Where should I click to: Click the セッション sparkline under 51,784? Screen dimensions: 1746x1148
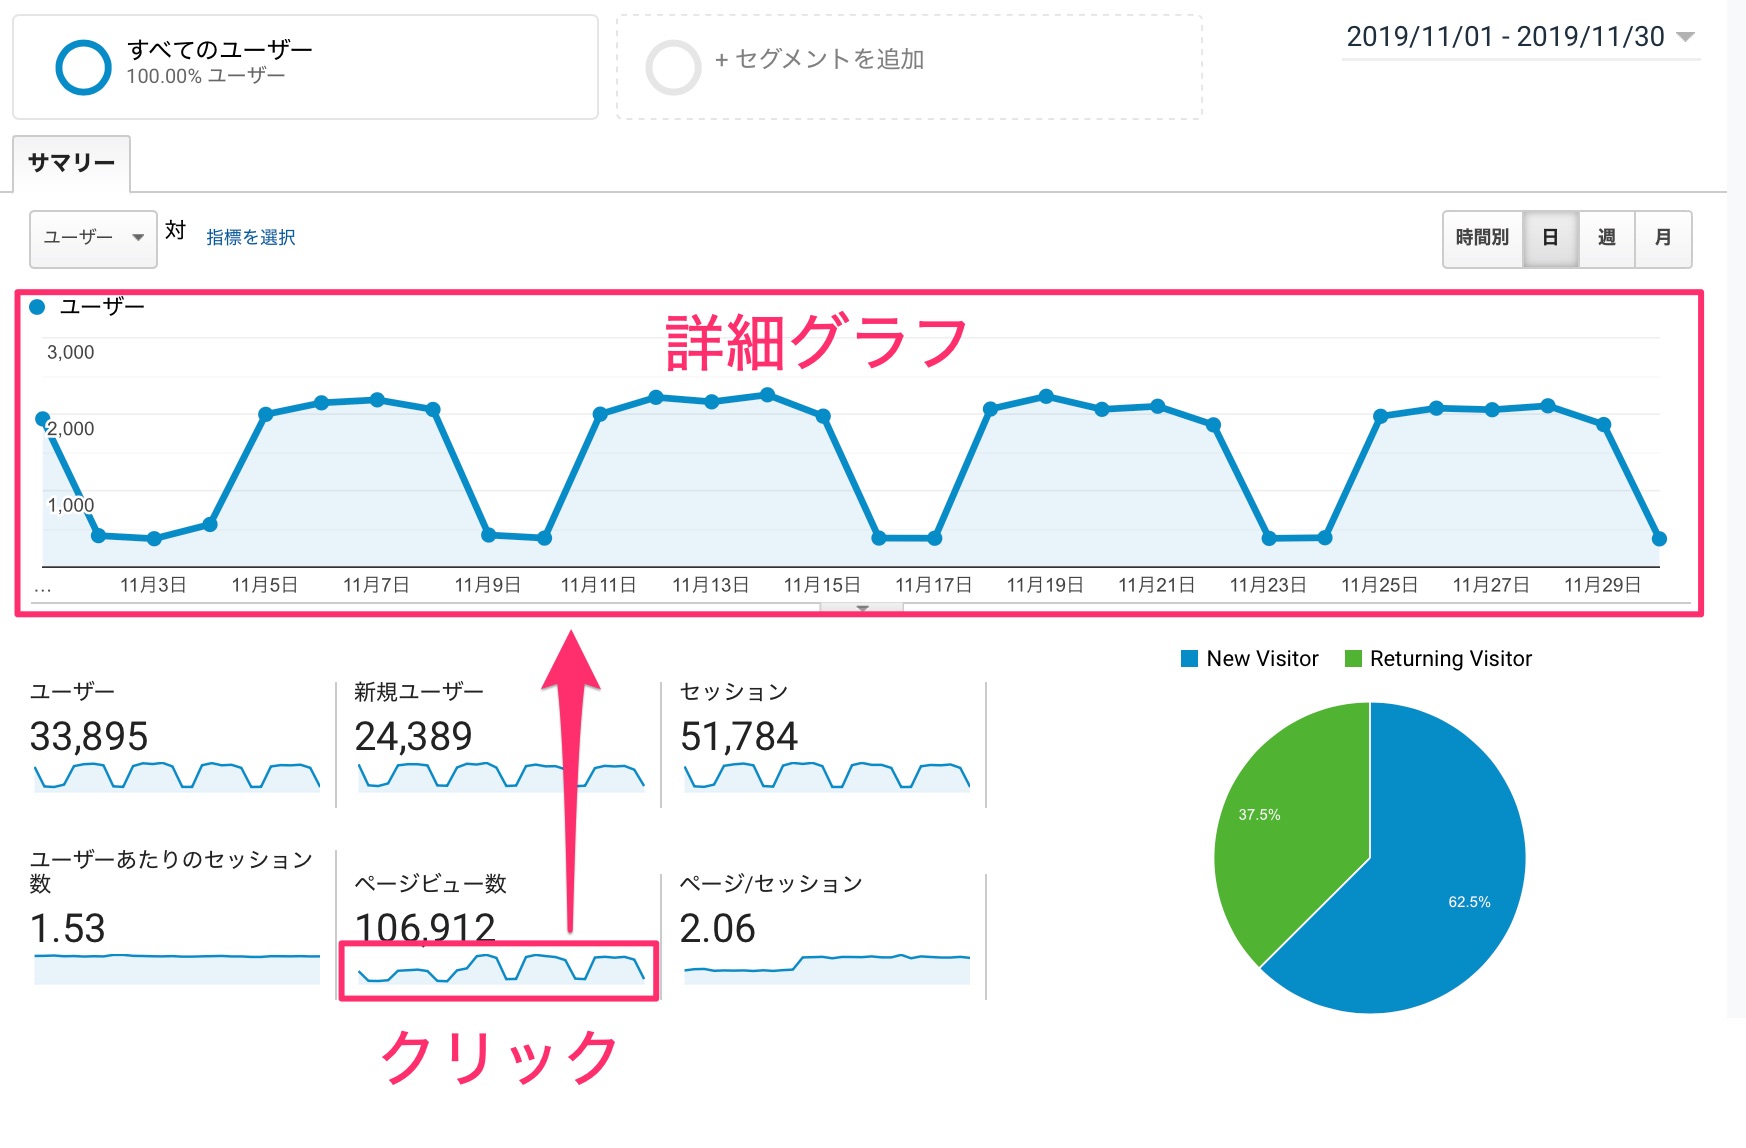coord(826,777)
